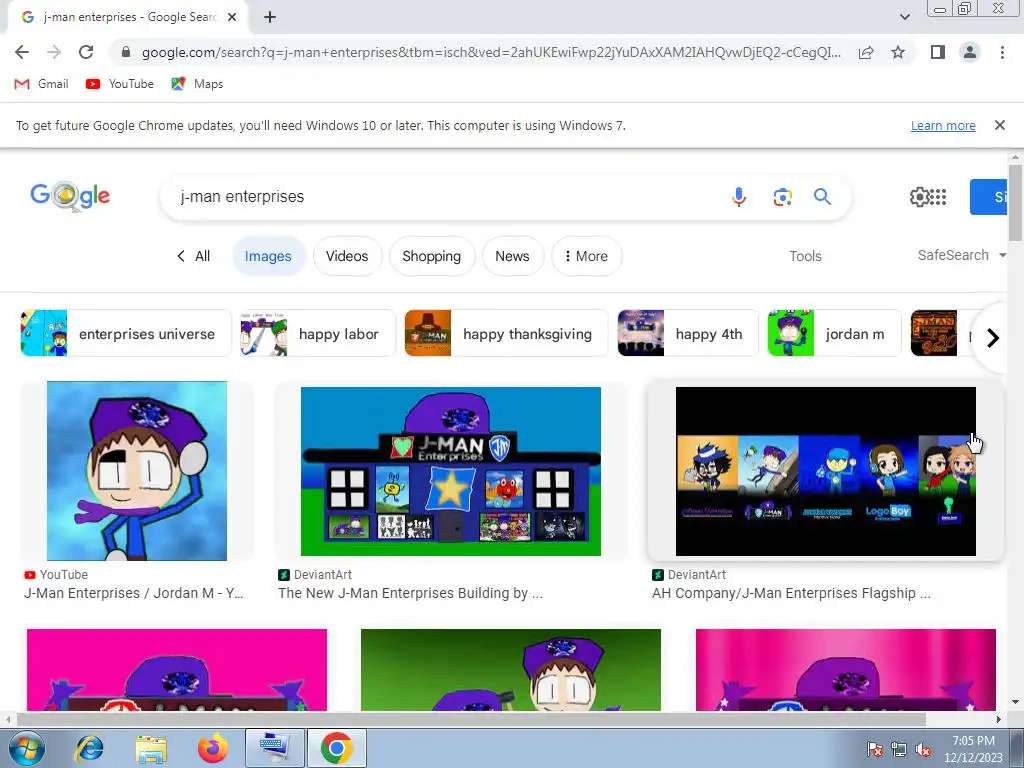Submit search with magnifying glass icon
The image size is (1024, 768).
822,197
